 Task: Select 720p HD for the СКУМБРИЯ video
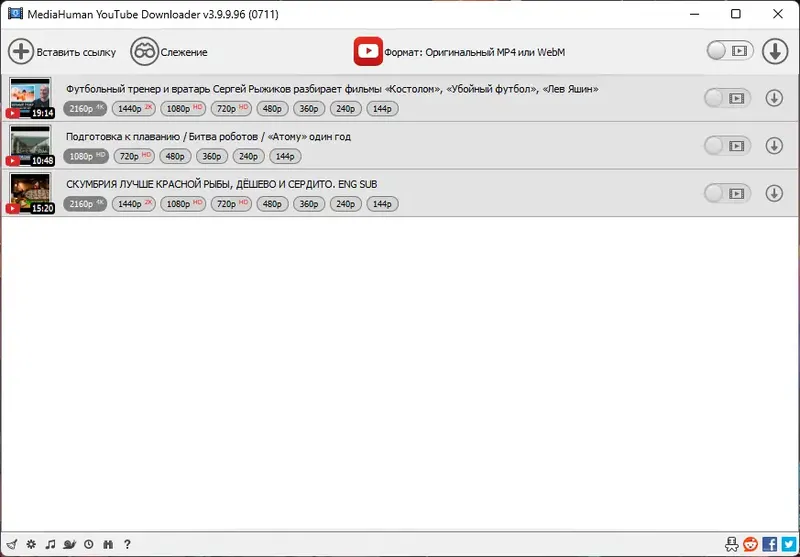(x=232, y=204)
